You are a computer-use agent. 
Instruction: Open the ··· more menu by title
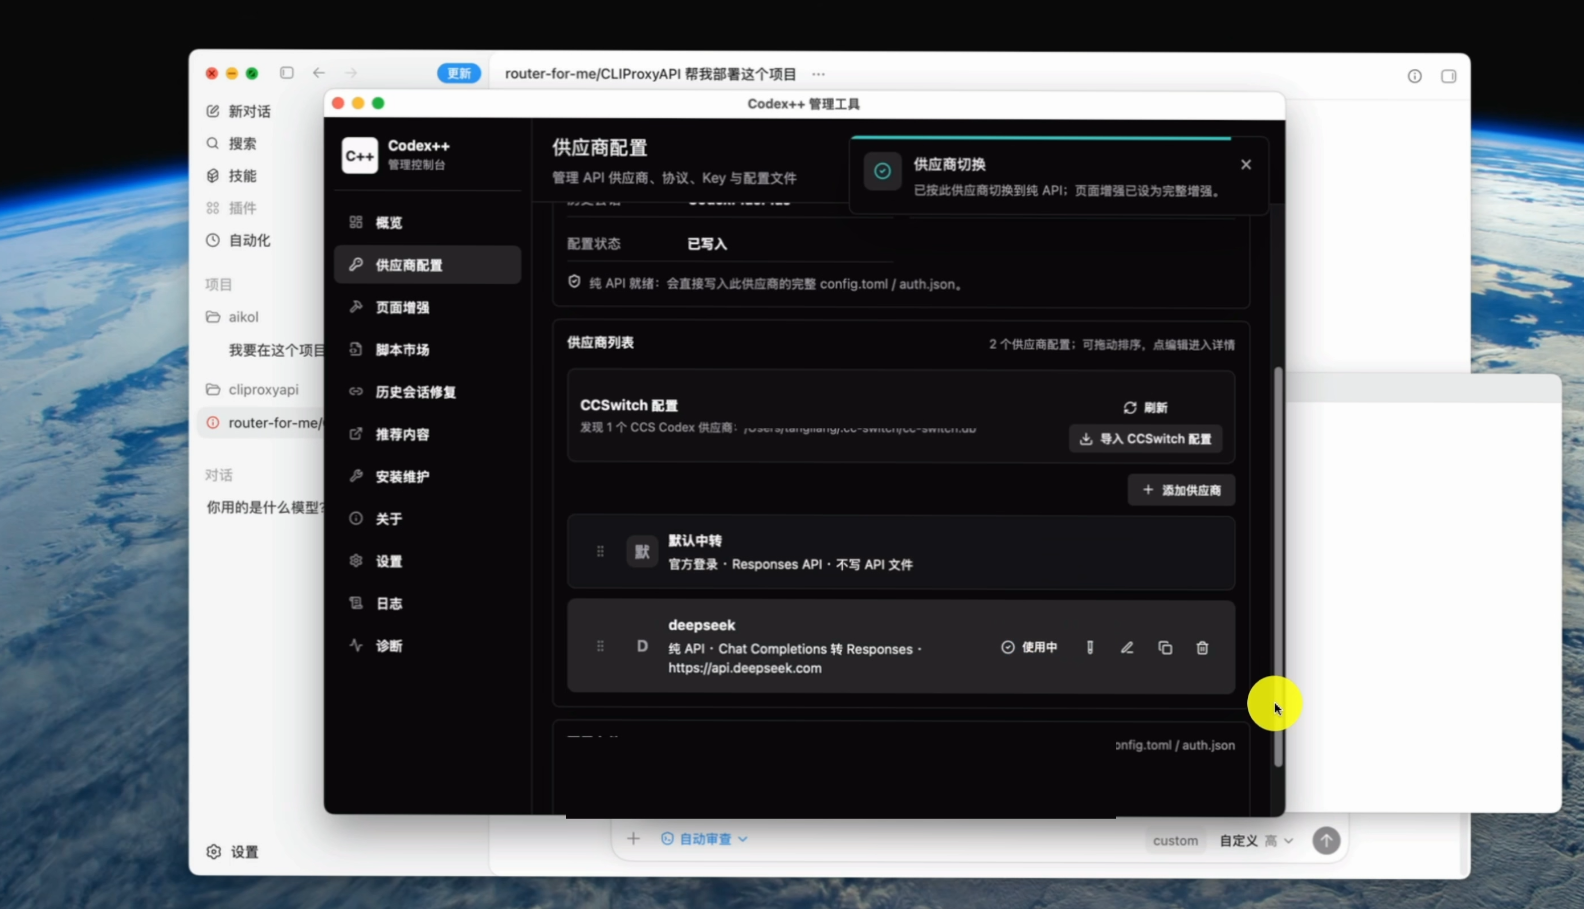pos(819,74)
